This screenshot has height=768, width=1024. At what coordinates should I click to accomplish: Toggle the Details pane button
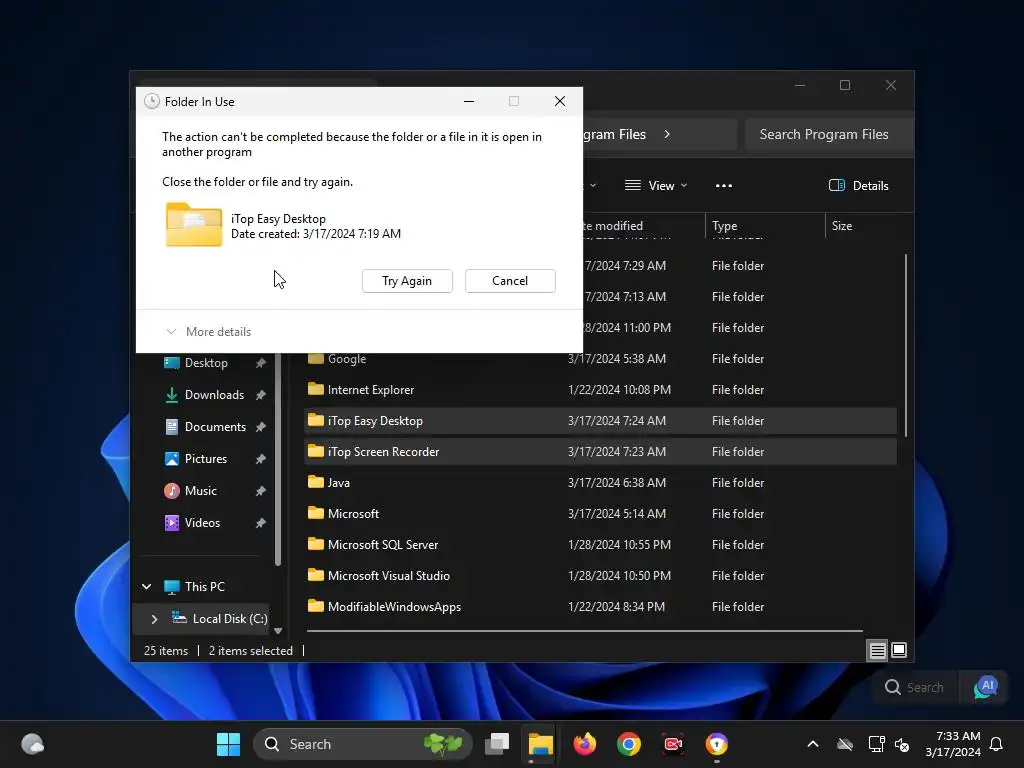[x=858, y=185]
